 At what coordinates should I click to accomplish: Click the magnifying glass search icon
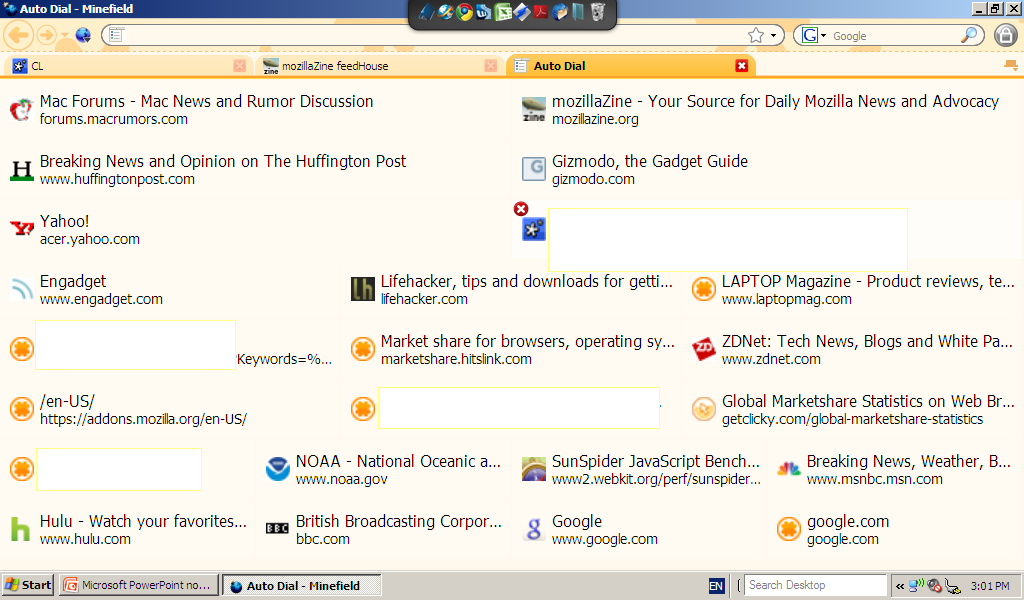tap(969, 35)
